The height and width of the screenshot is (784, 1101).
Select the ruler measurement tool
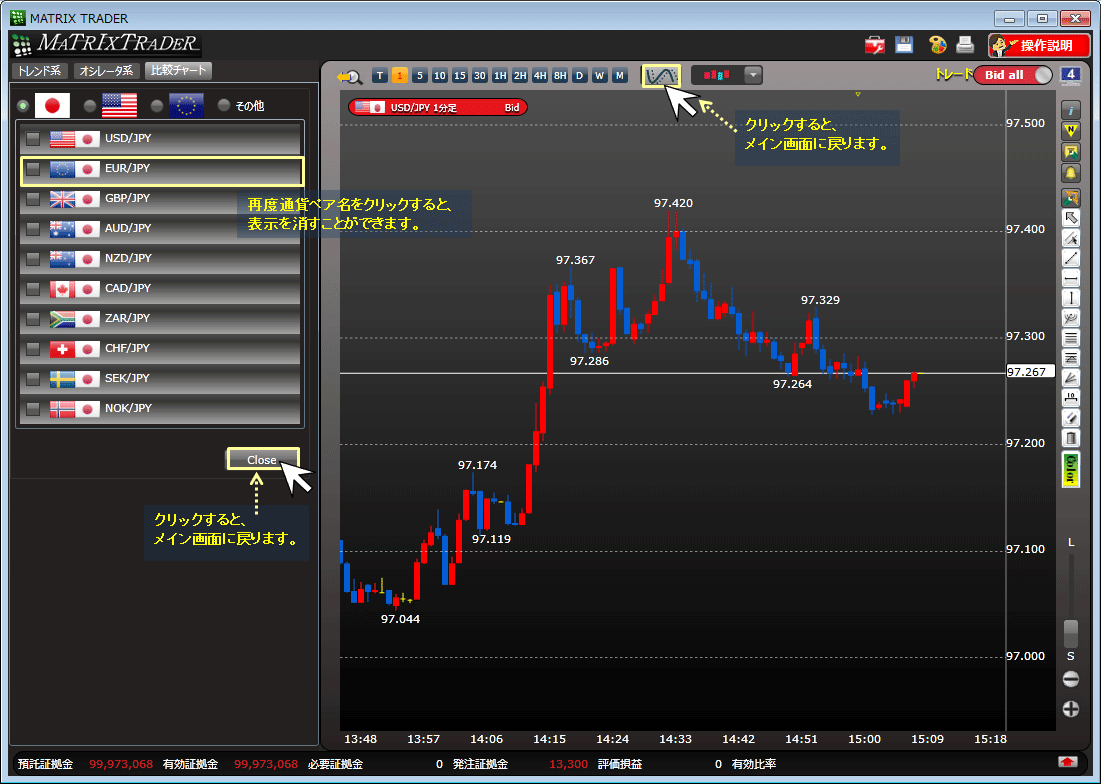1071,399
